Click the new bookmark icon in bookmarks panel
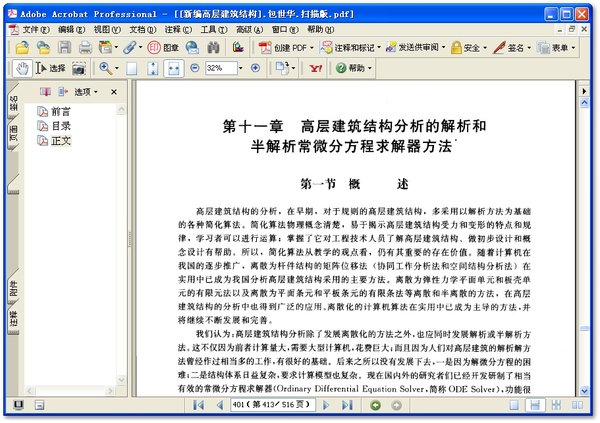Viewport: 600px width, 423px height. (x=45, y=91)
